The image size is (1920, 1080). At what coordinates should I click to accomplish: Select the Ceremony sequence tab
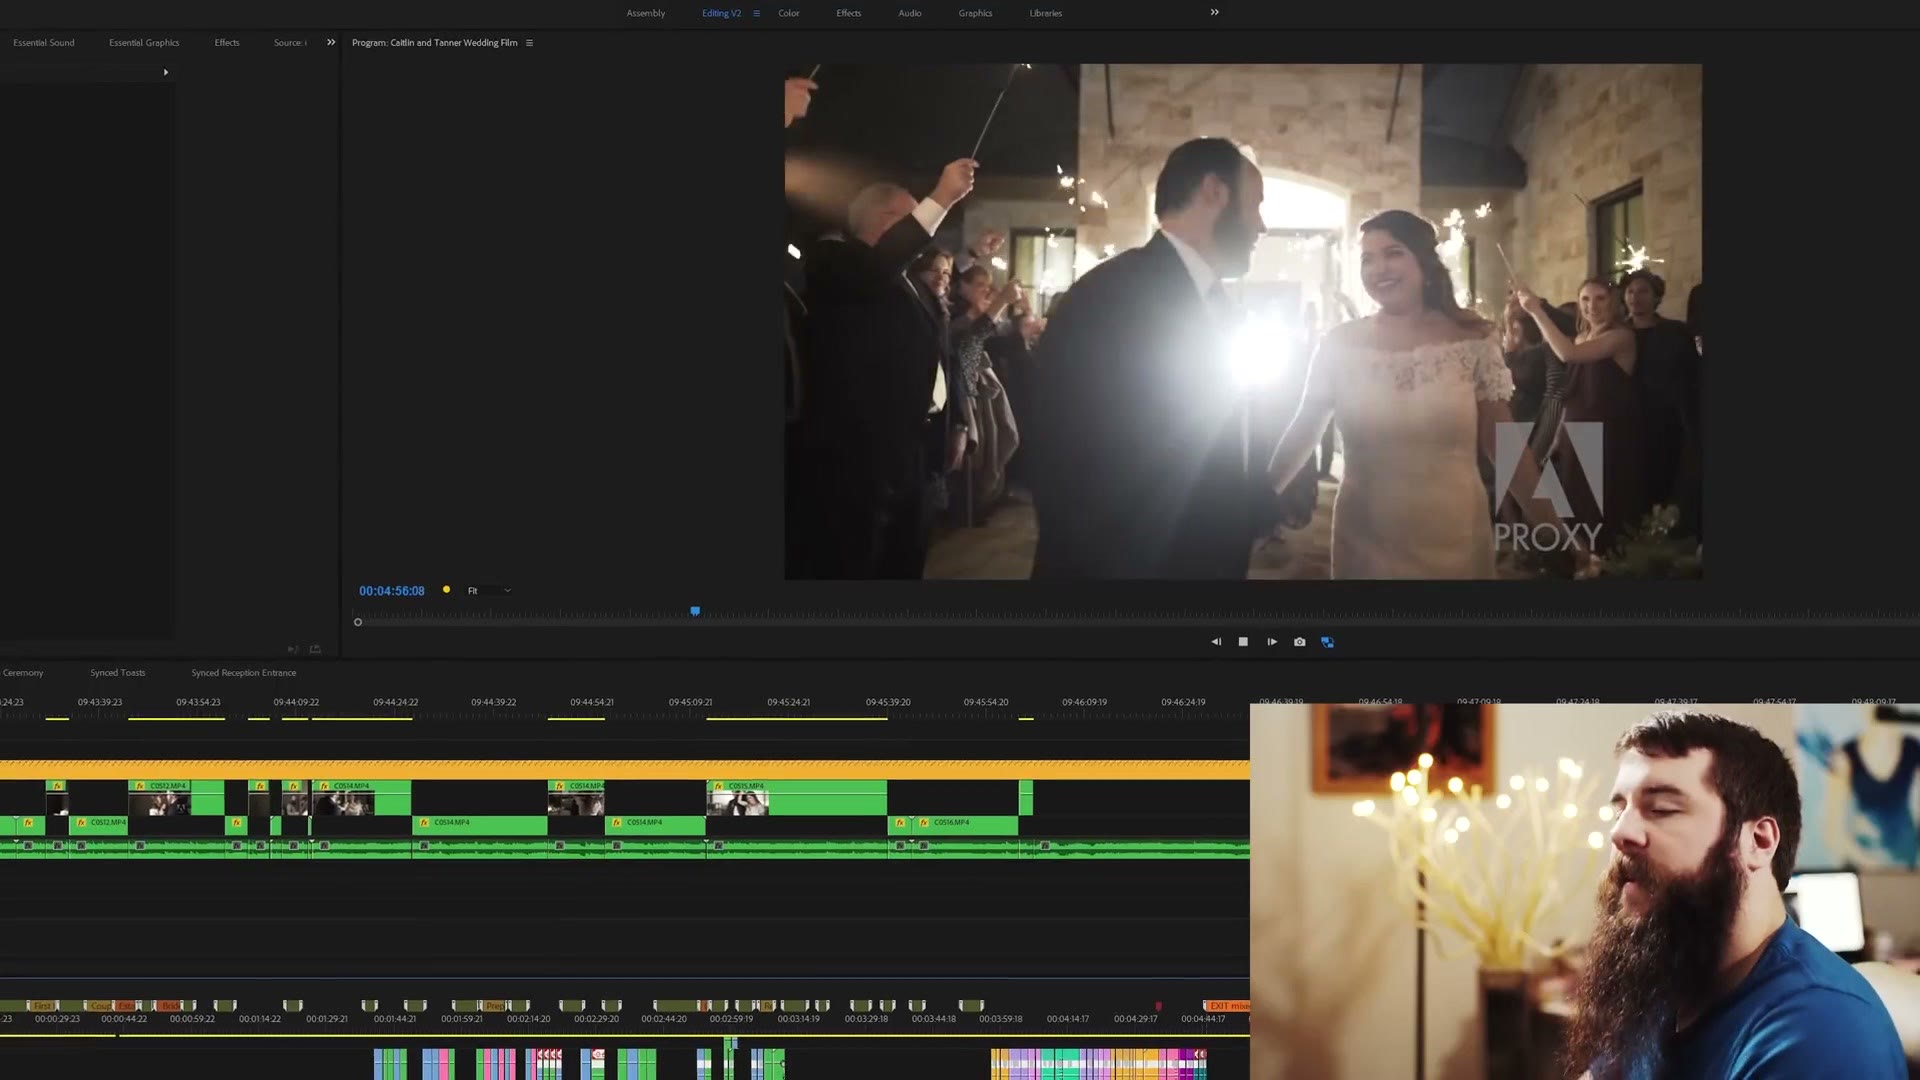(x=23, y=673)
